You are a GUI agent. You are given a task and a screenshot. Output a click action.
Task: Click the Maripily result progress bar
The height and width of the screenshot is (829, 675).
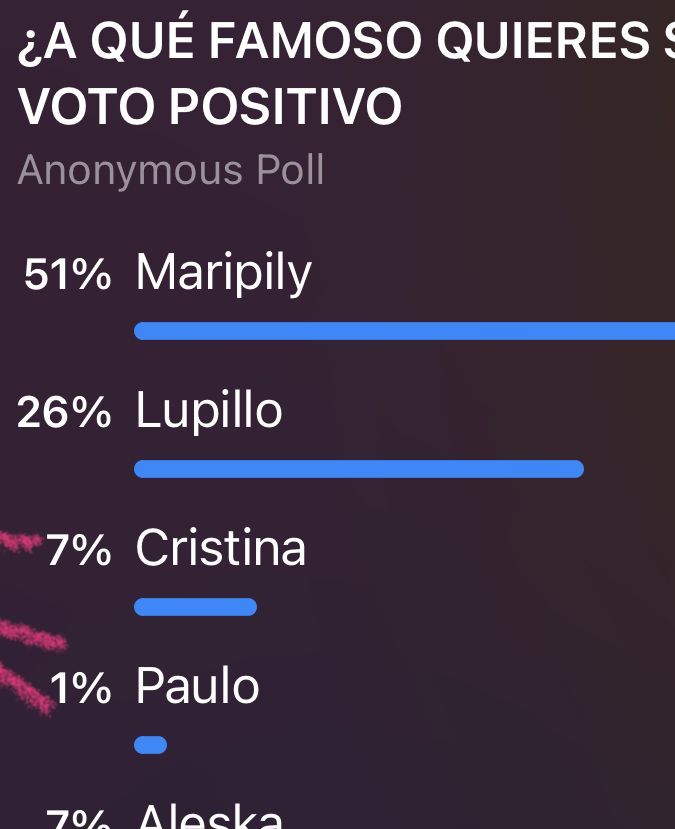[x=404, y=331]
